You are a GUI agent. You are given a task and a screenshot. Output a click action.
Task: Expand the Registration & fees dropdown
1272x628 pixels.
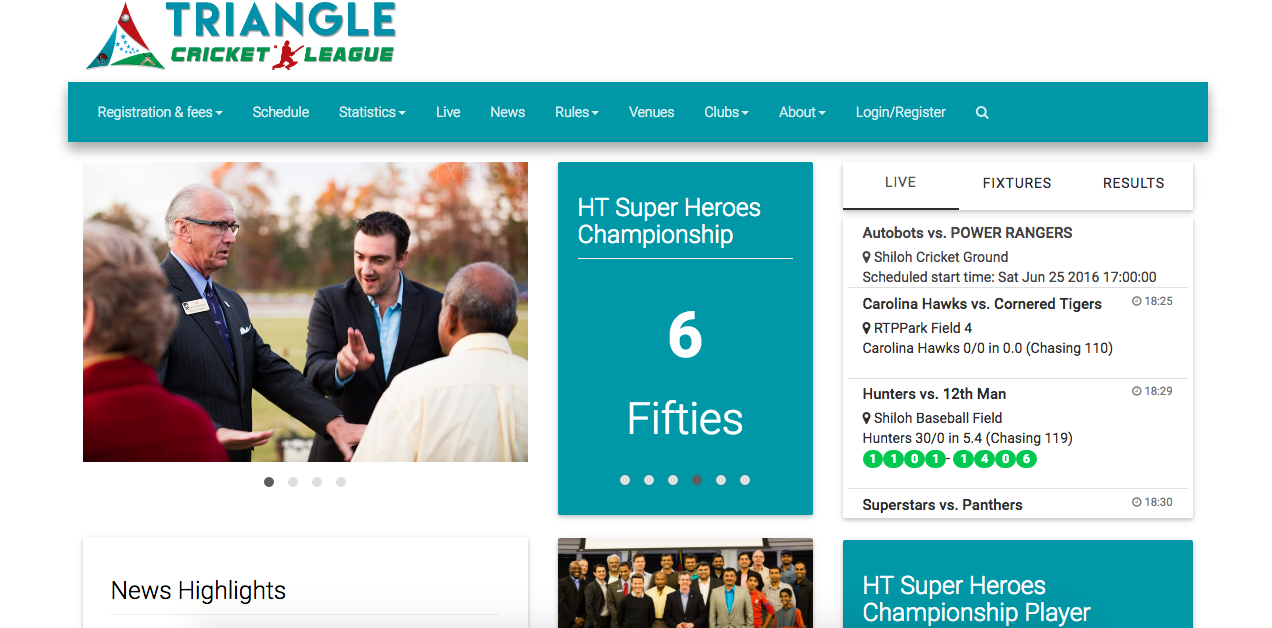159,113
